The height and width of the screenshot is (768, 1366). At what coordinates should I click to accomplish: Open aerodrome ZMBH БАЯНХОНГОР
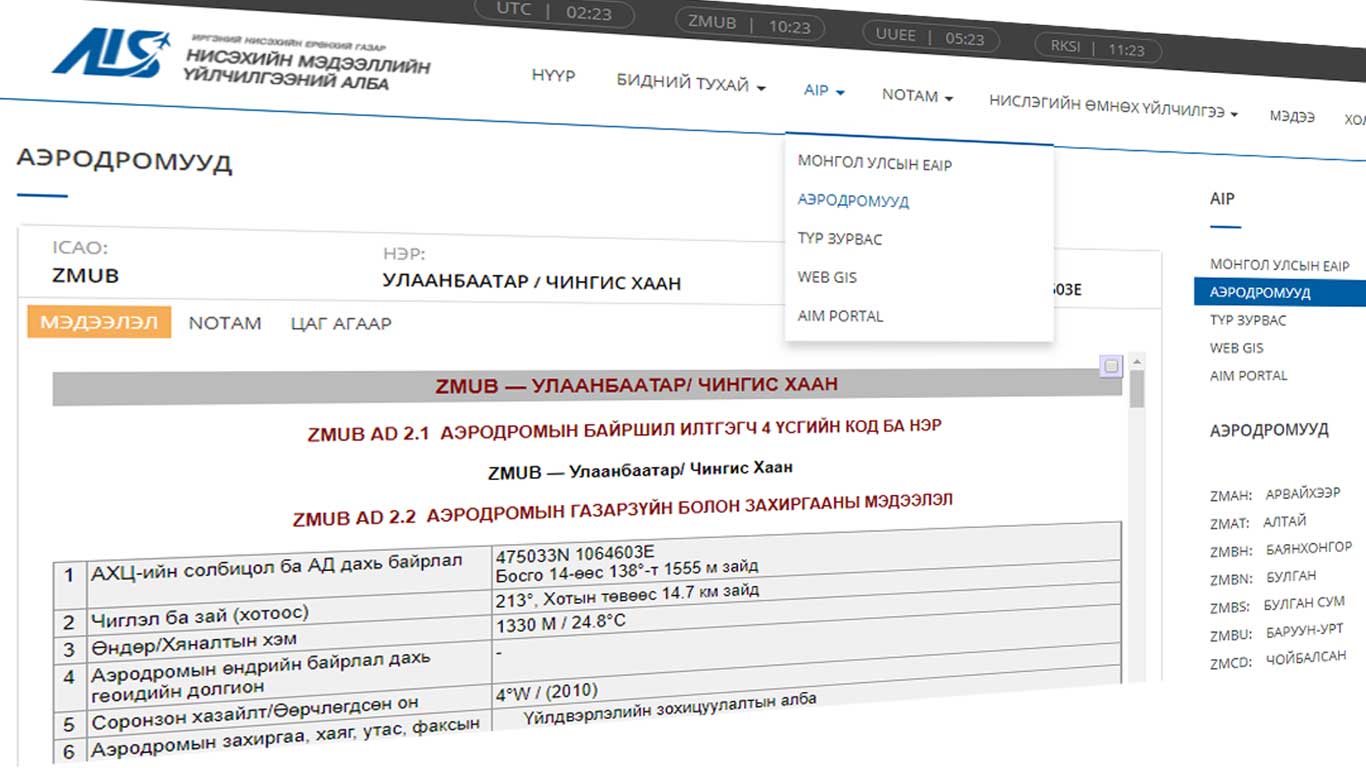click(1281, 549)
